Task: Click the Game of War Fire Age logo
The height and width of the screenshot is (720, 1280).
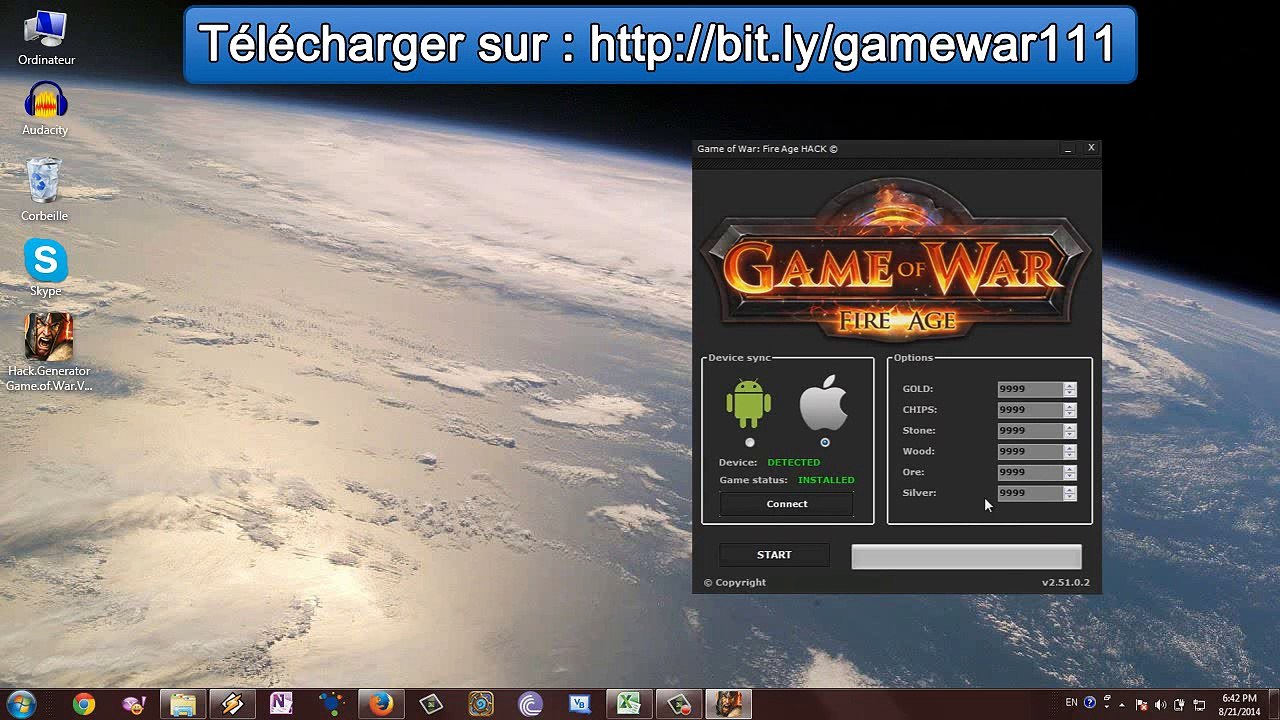Action: point(896,259)
